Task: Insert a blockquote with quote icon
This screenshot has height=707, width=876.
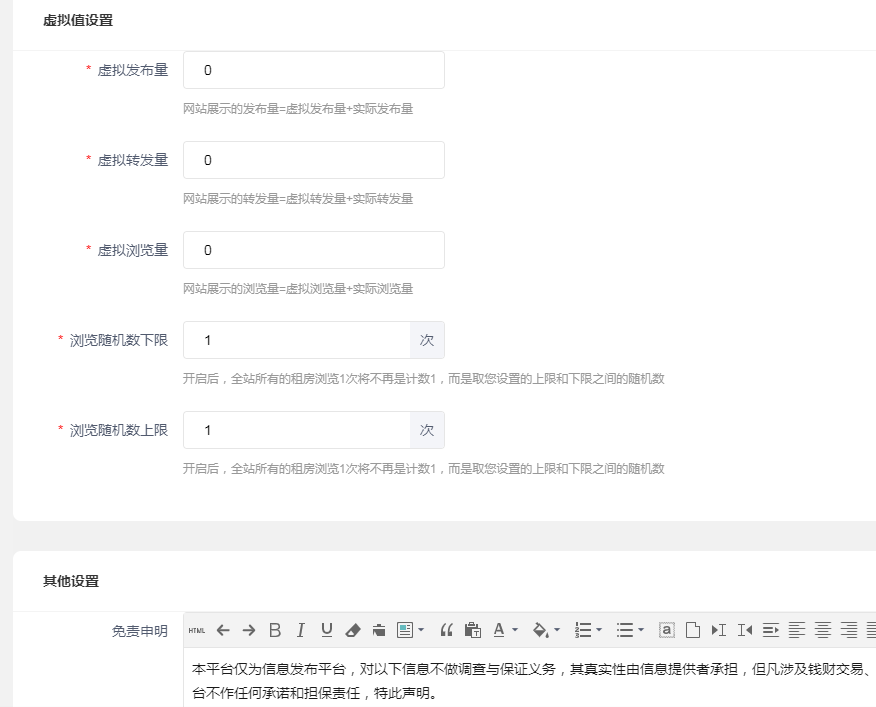Action: point(446,630)
